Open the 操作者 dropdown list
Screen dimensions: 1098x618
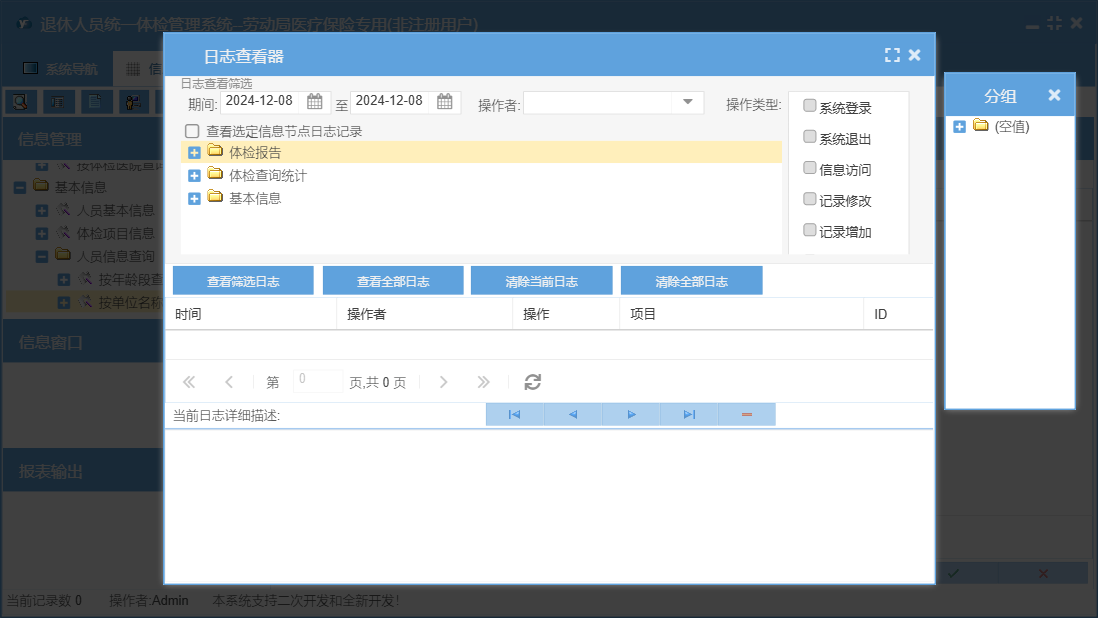click(688, 102)
